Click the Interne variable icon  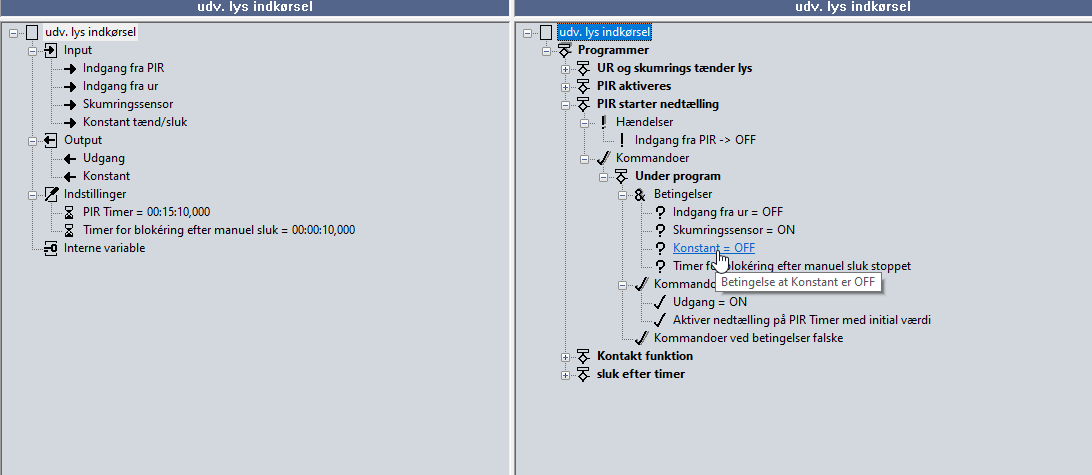(51, 248)
